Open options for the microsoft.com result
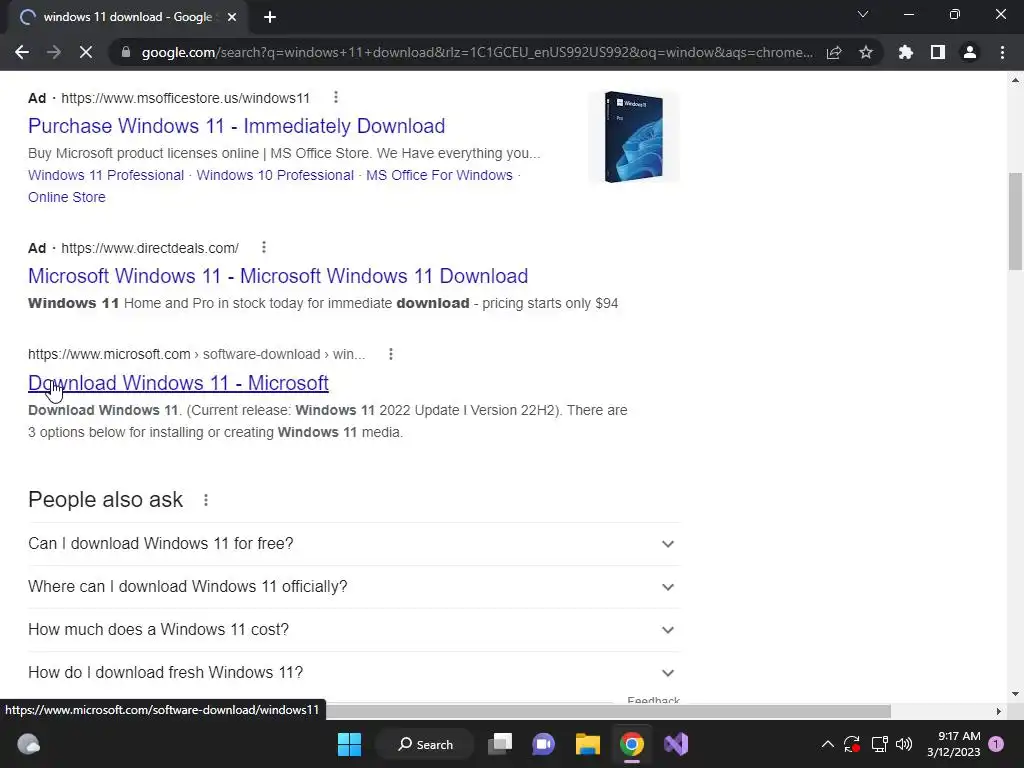The width and height of the screenshot is (1024, 768). pyautogui.click(x=391, y=354)
